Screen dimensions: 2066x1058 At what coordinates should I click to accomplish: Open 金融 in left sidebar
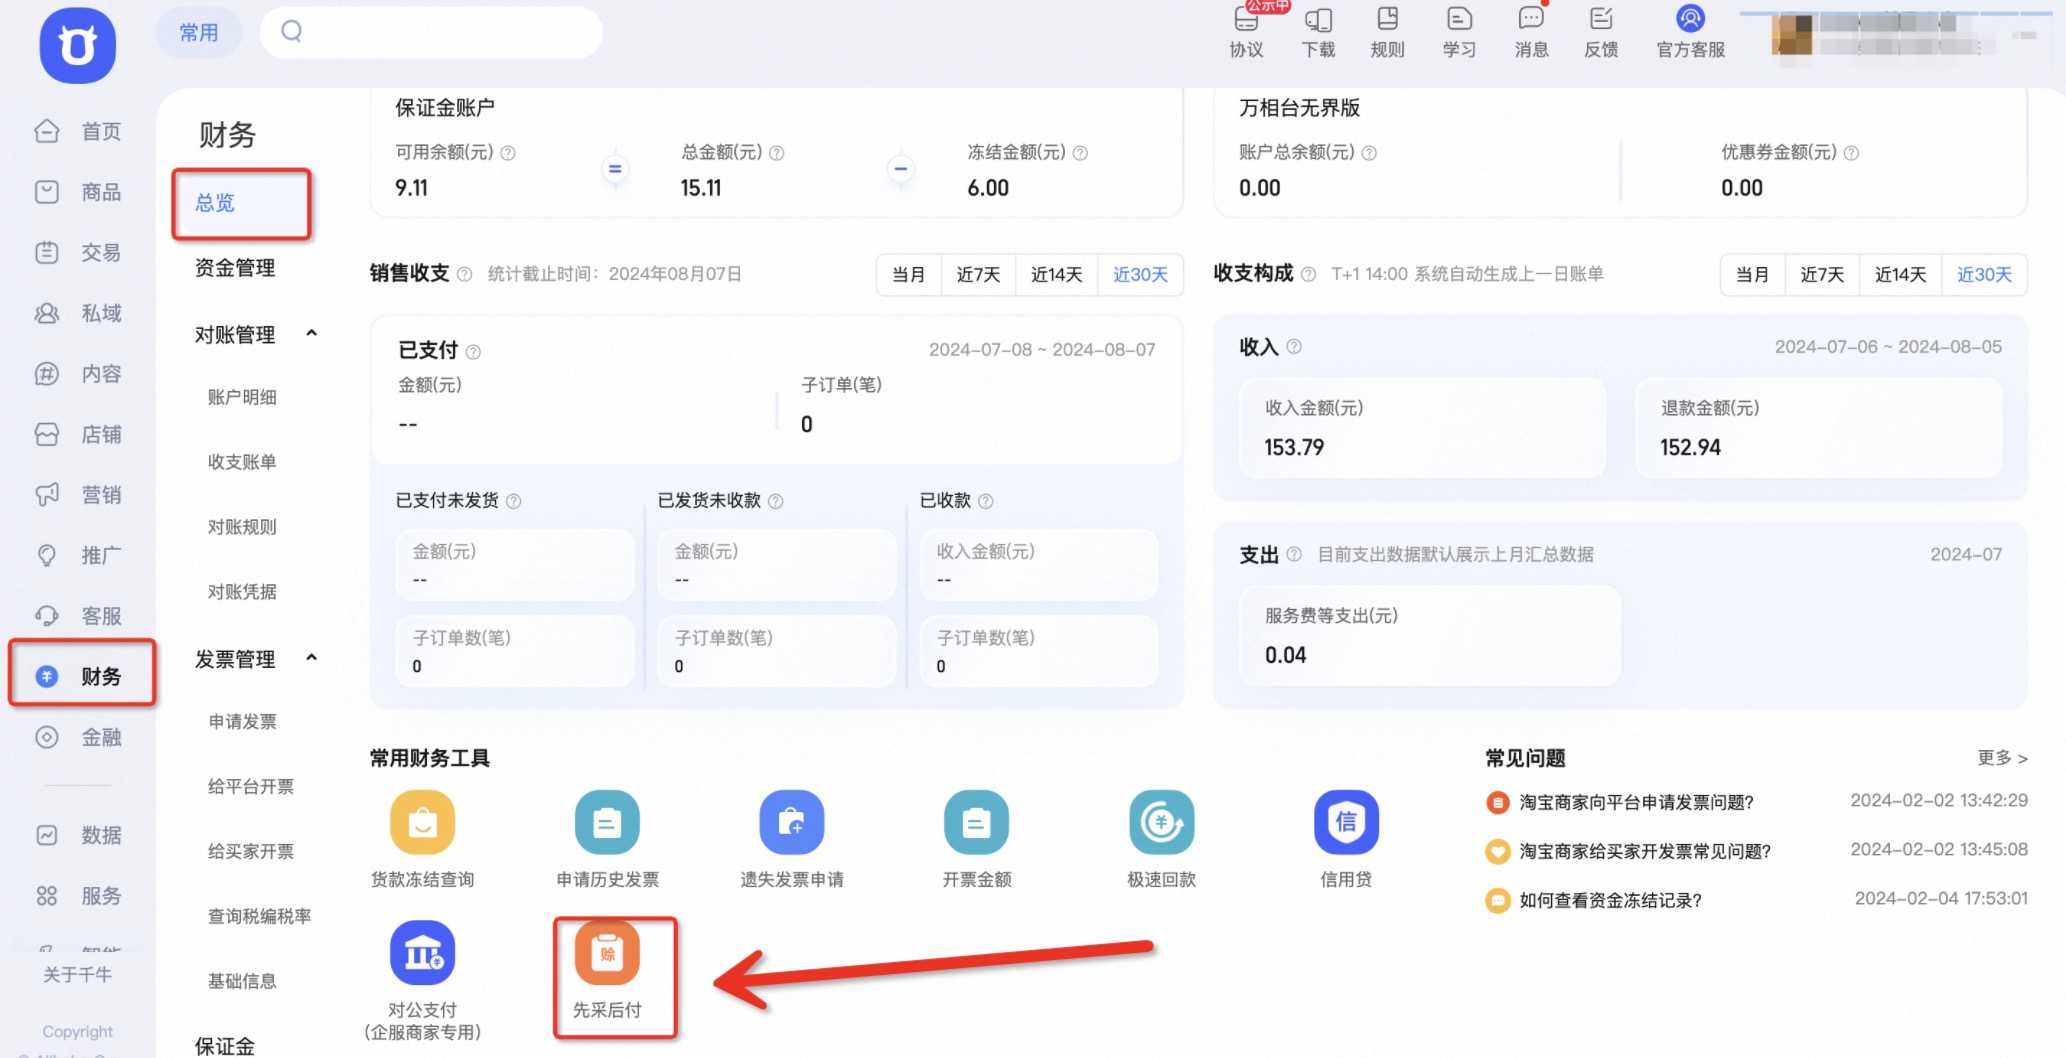pos(78,737)
